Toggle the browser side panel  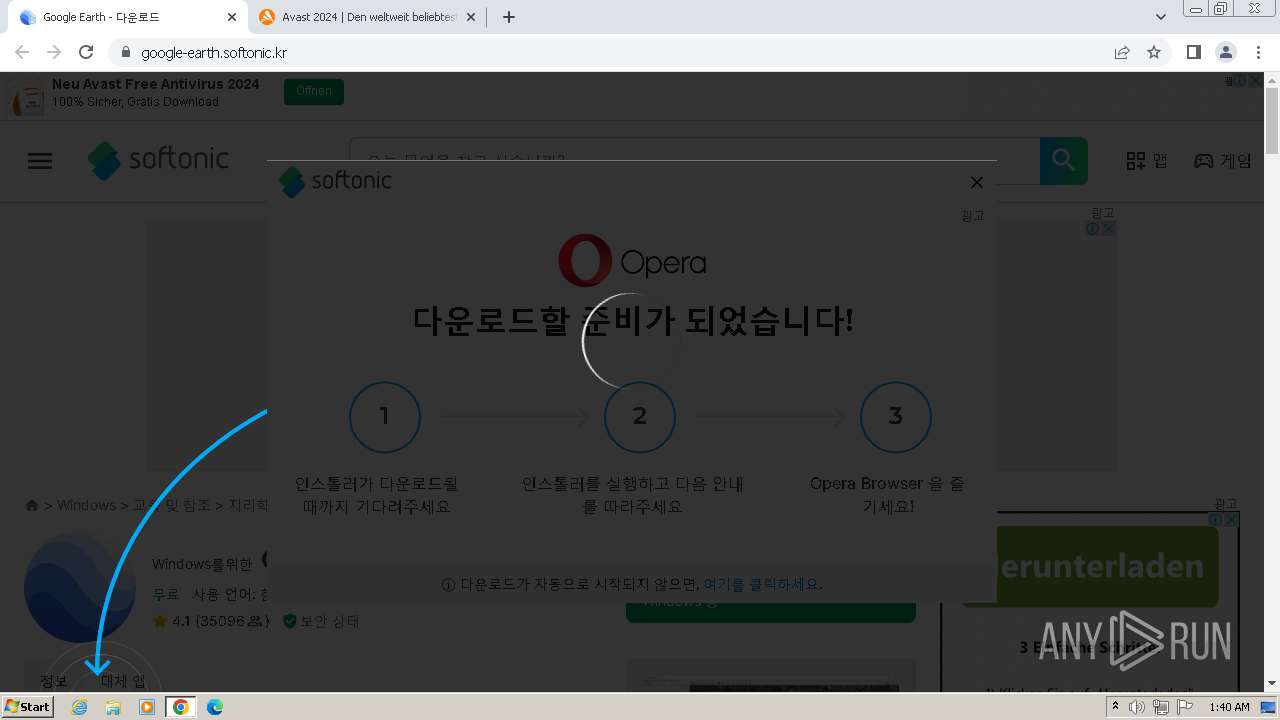tap(1194, 52)
